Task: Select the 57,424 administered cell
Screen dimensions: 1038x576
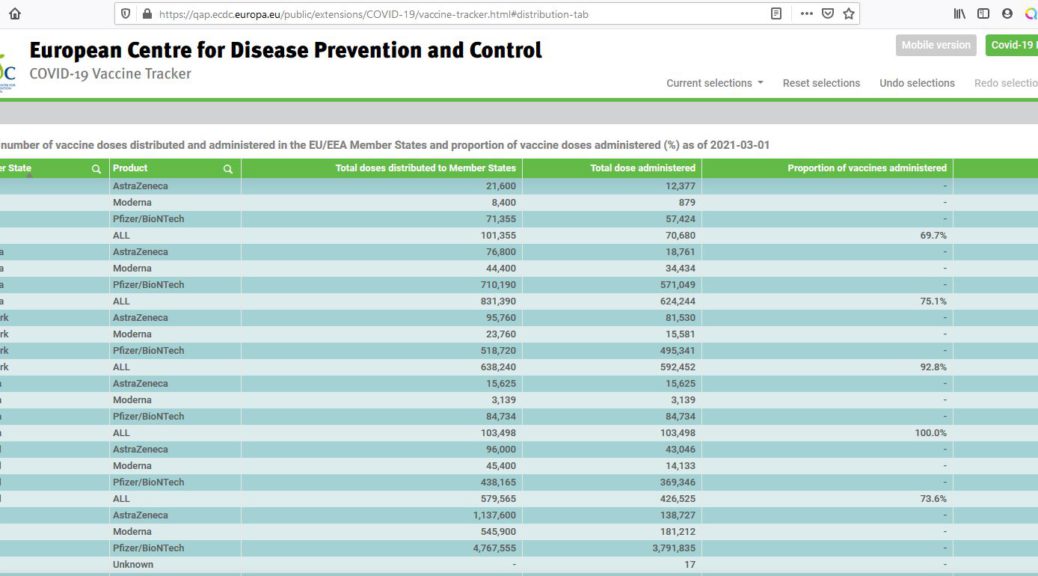Action: [612, 218]
